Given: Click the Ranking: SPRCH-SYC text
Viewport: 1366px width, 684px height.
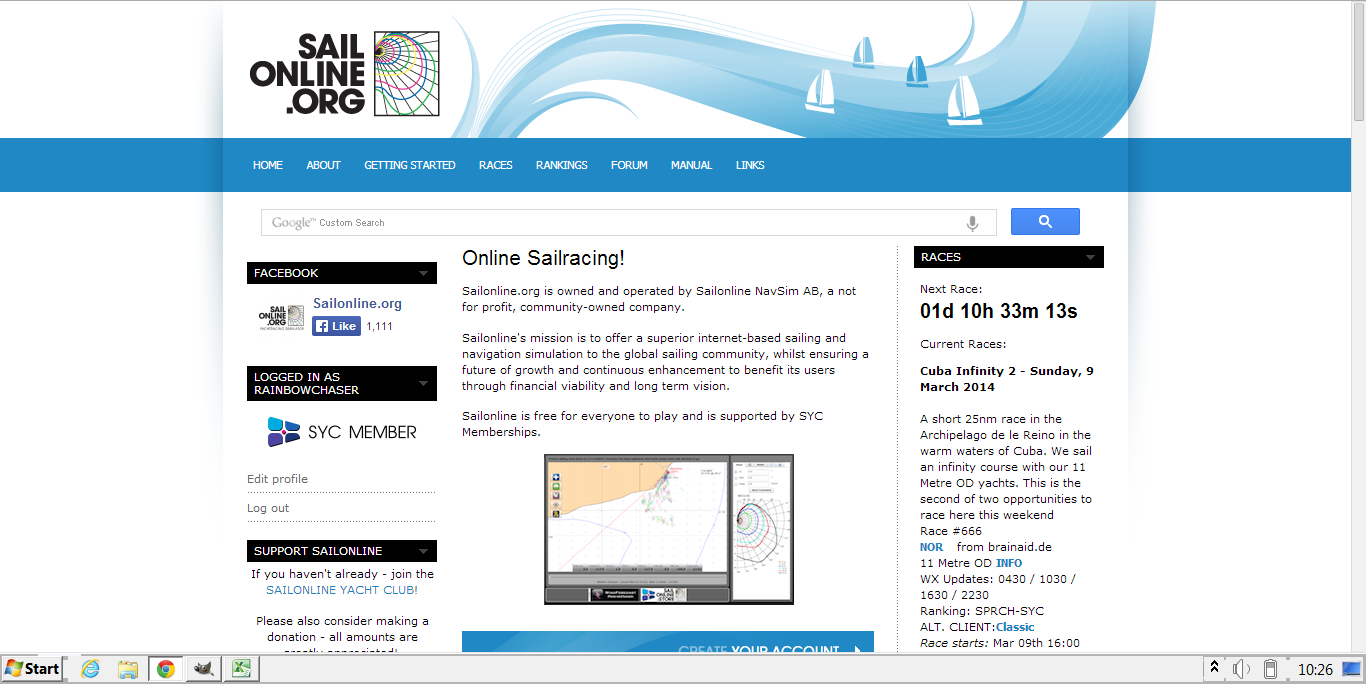Looking at the screenshot, I should point(982,611).
